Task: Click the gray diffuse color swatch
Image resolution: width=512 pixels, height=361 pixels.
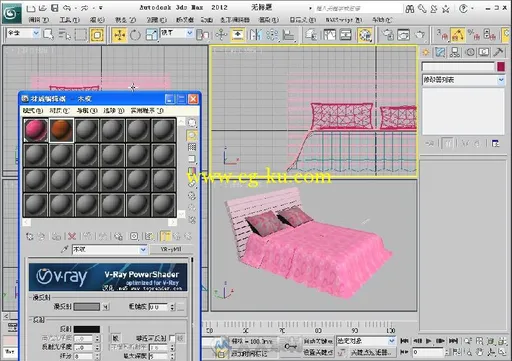Action: (87, 307)
